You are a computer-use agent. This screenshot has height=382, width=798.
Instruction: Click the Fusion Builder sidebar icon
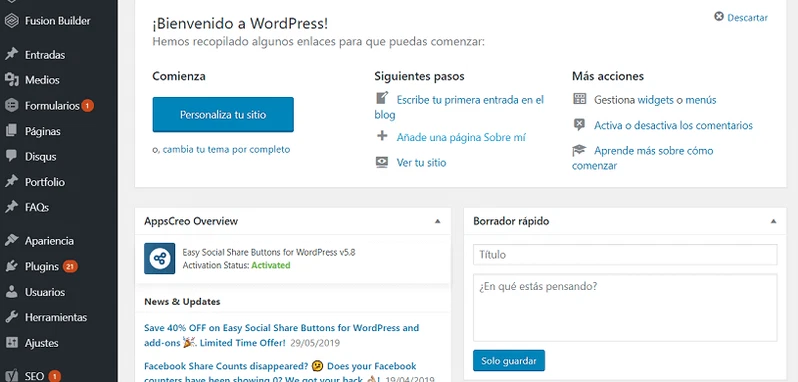[11, 21]
